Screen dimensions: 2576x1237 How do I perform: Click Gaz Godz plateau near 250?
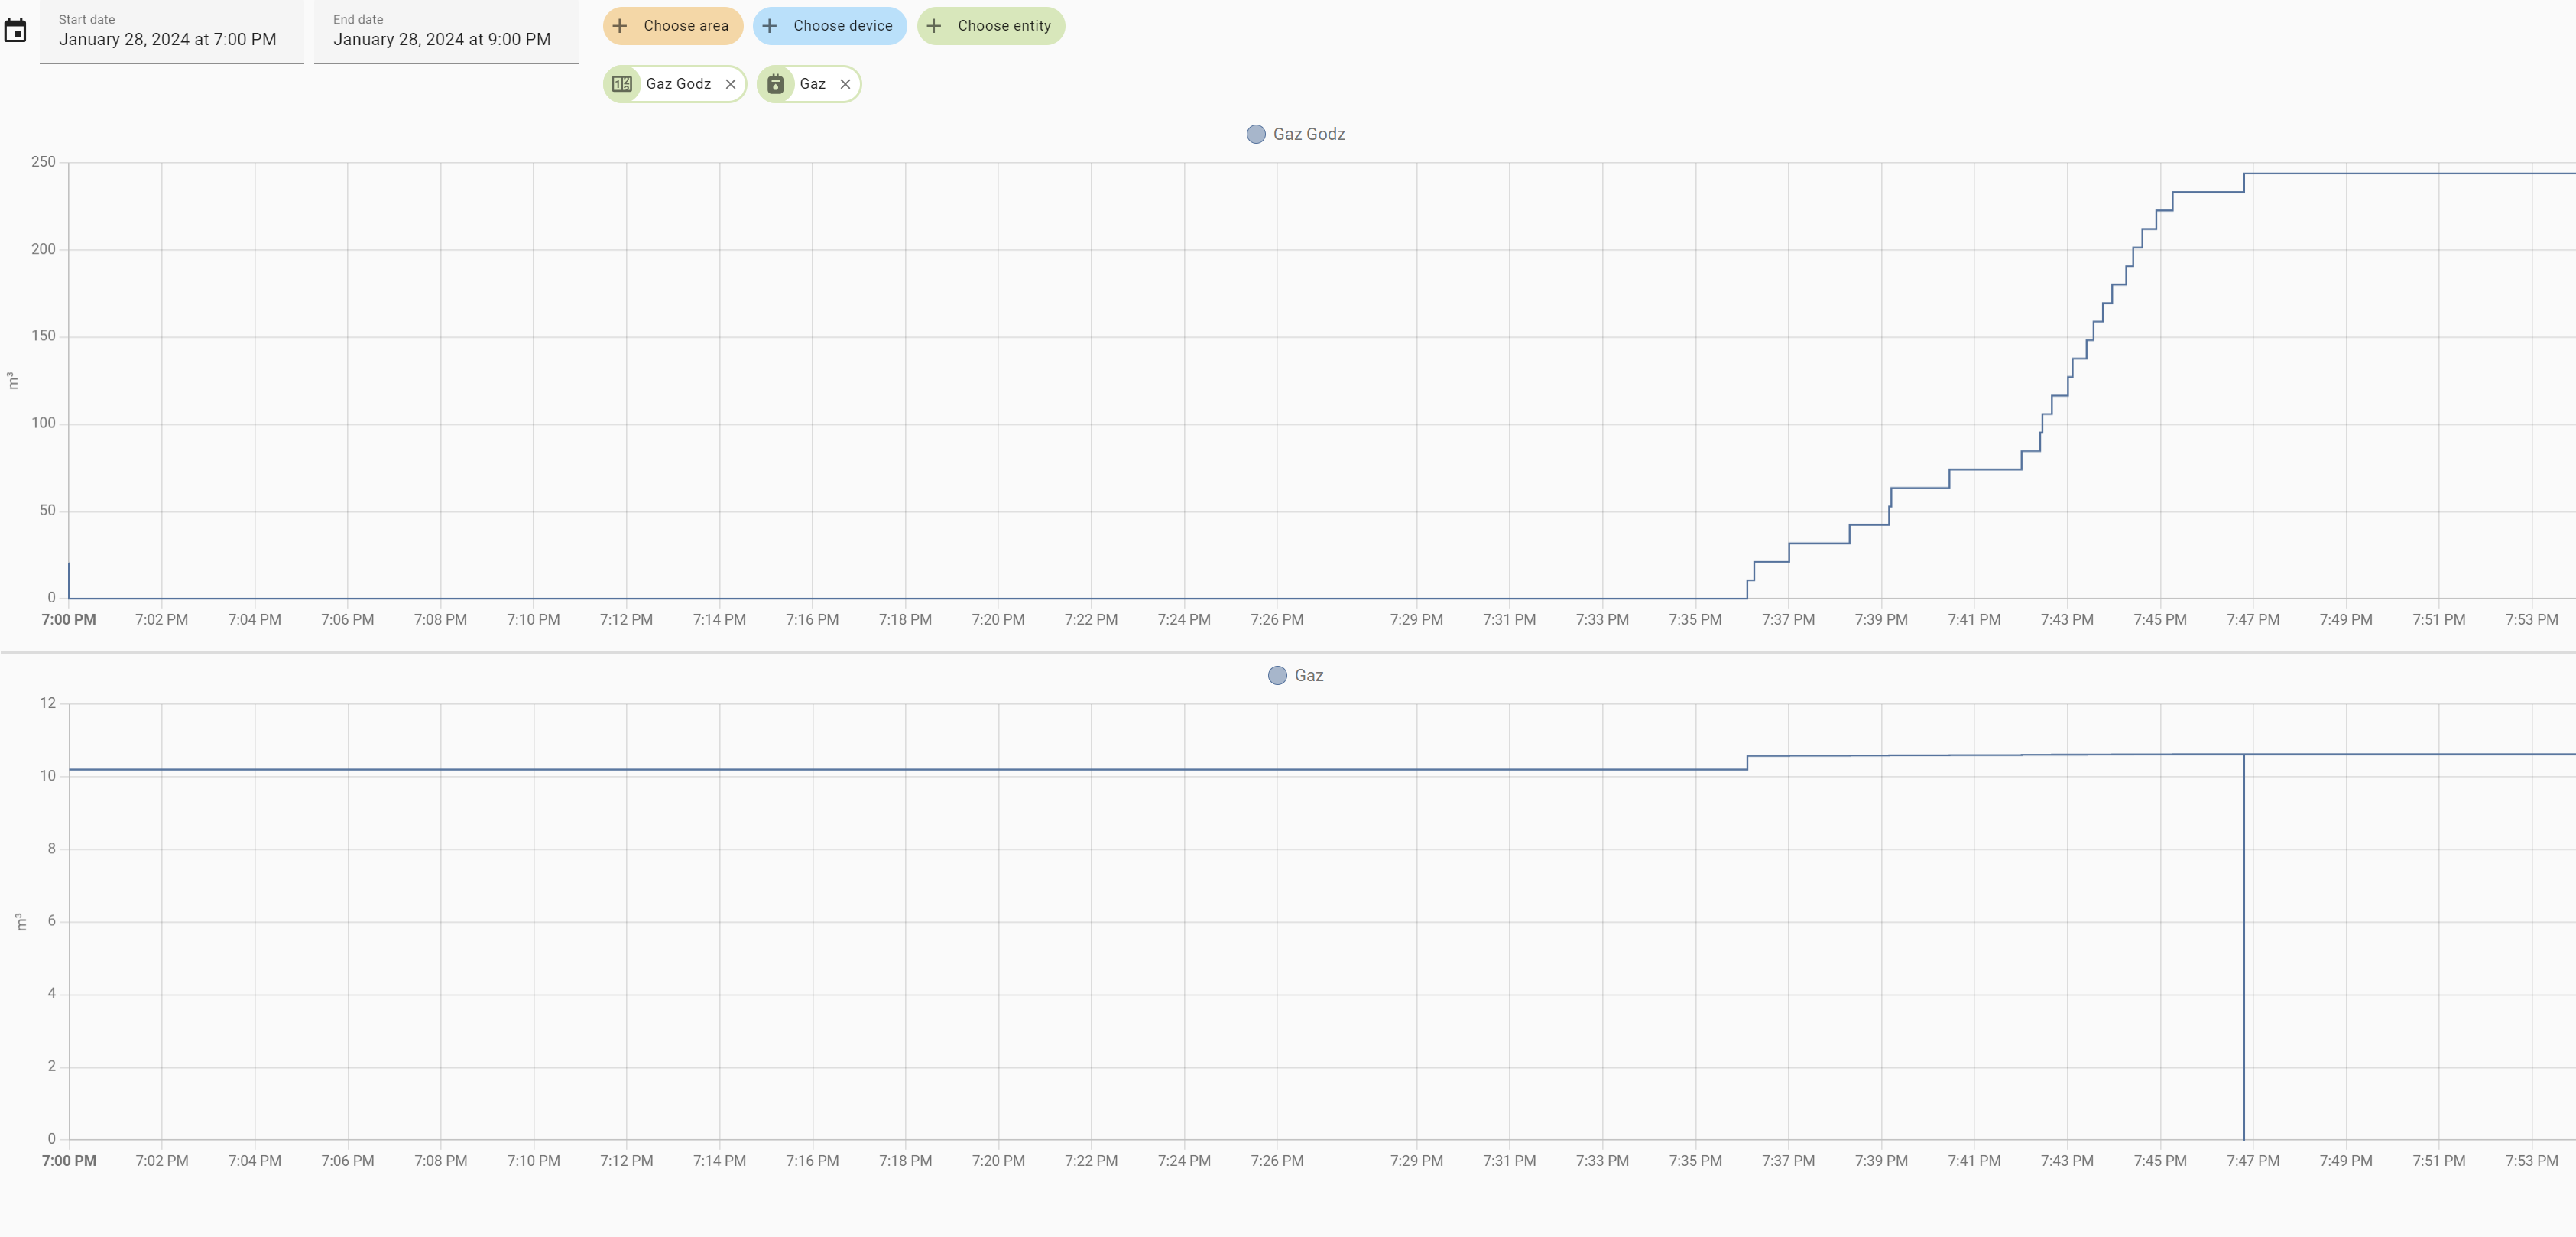2400,174
